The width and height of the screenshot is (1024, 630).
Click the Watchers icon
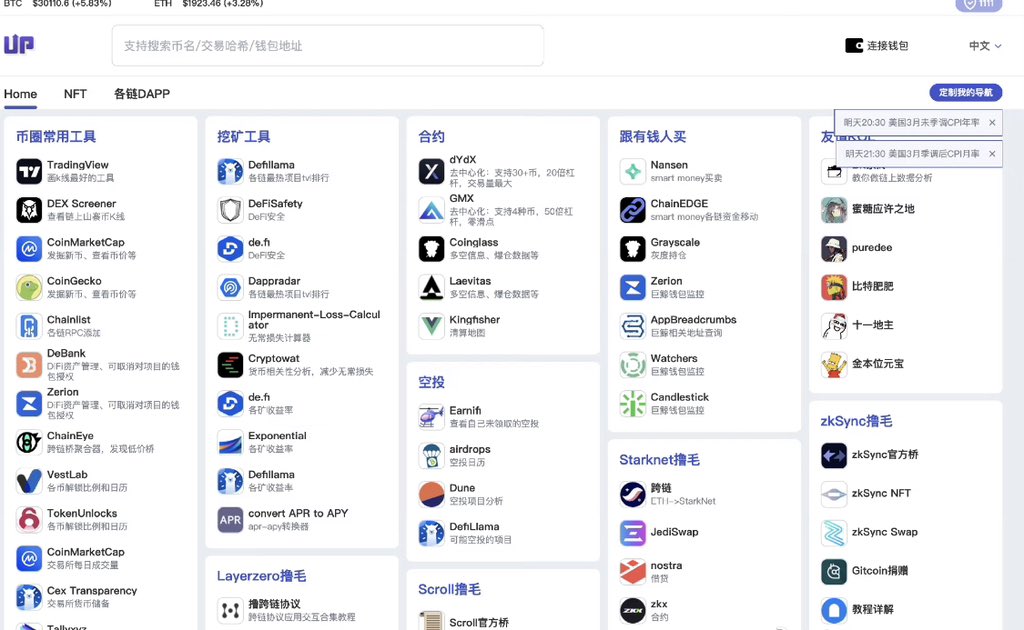pyautogui.click(x=632, y=365)
